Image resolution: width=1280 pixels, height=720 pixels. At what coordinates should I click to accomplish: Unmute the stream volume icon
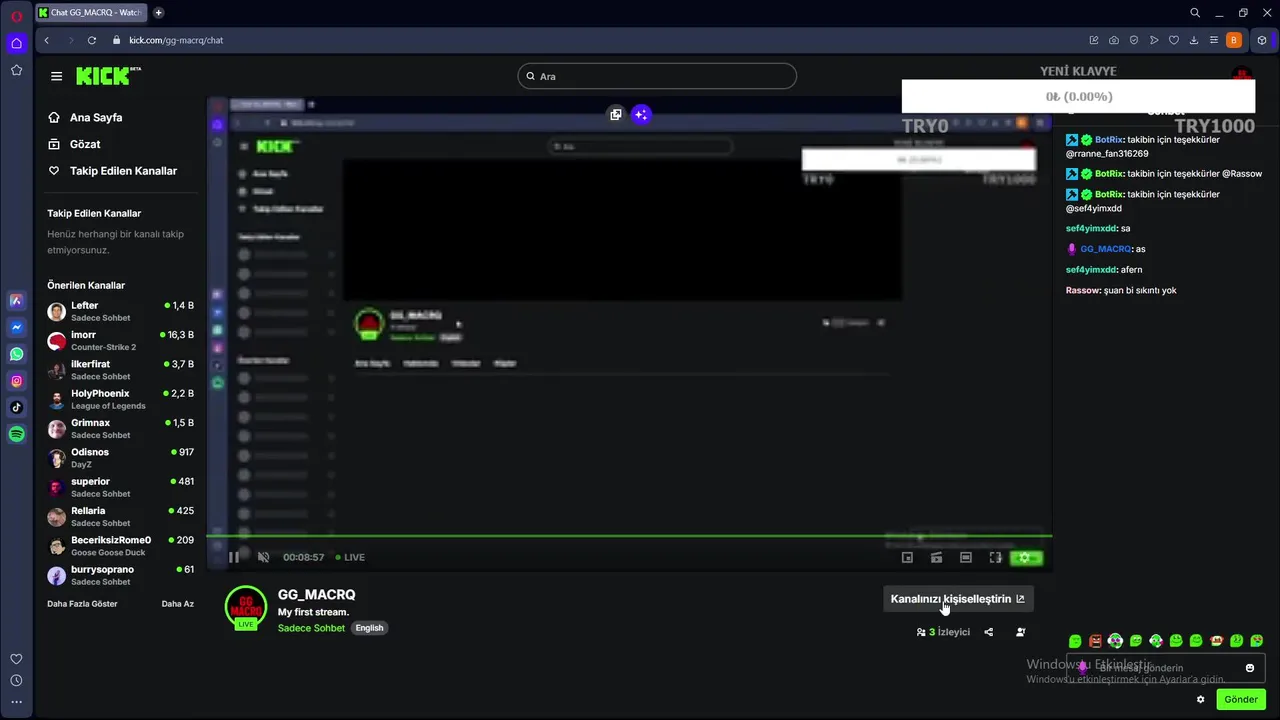click(263, 557)
